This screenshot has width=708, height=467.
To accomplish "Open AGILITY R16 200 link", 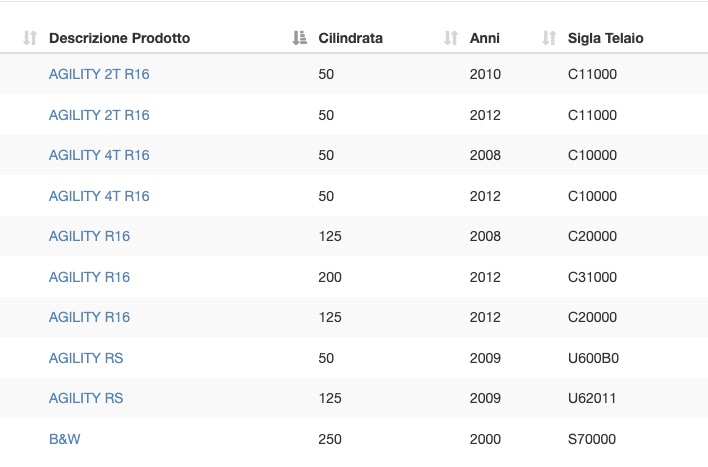I will click(x=89, y=277).
